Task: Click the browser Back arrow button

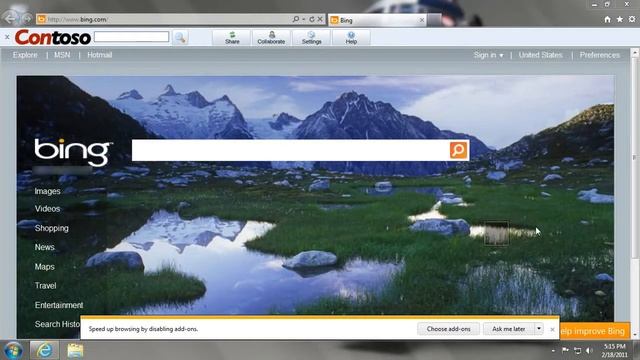Action: coord(10,18)
